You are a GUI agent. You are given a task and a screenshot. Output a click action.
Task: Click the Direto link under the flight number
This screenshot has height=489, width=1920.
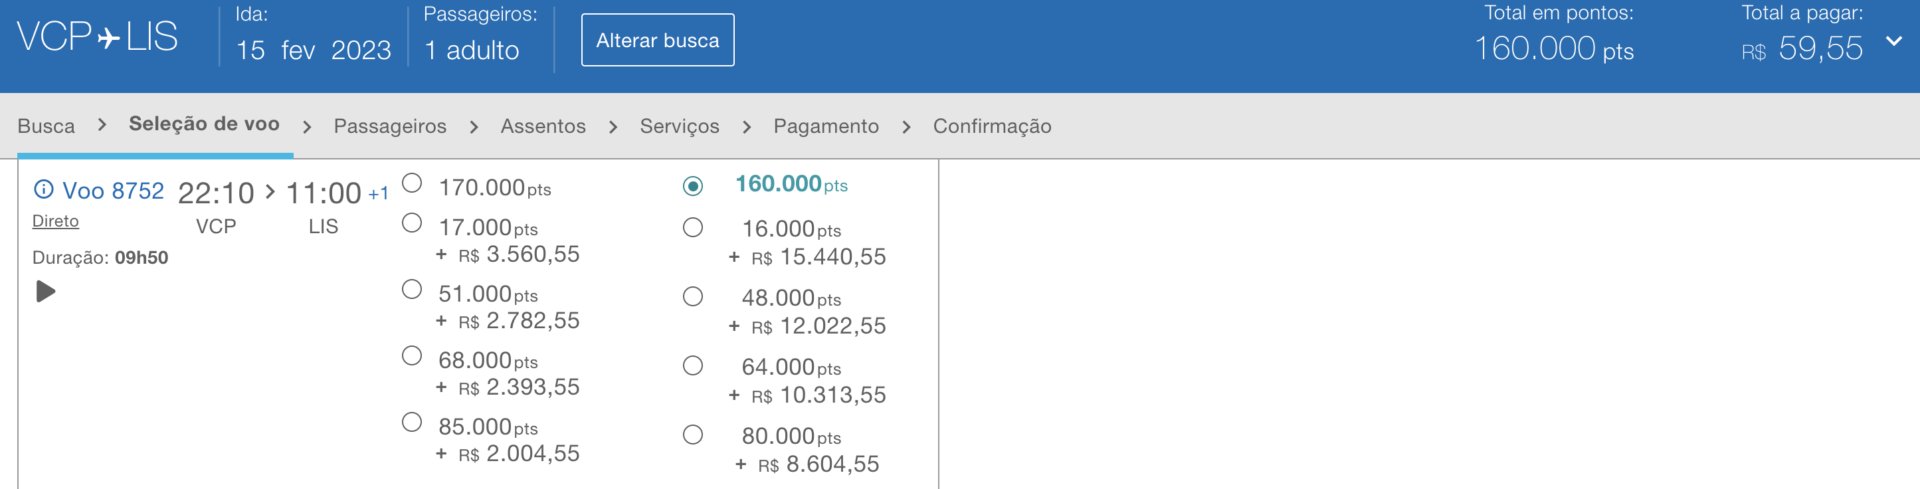pos(55,221)
